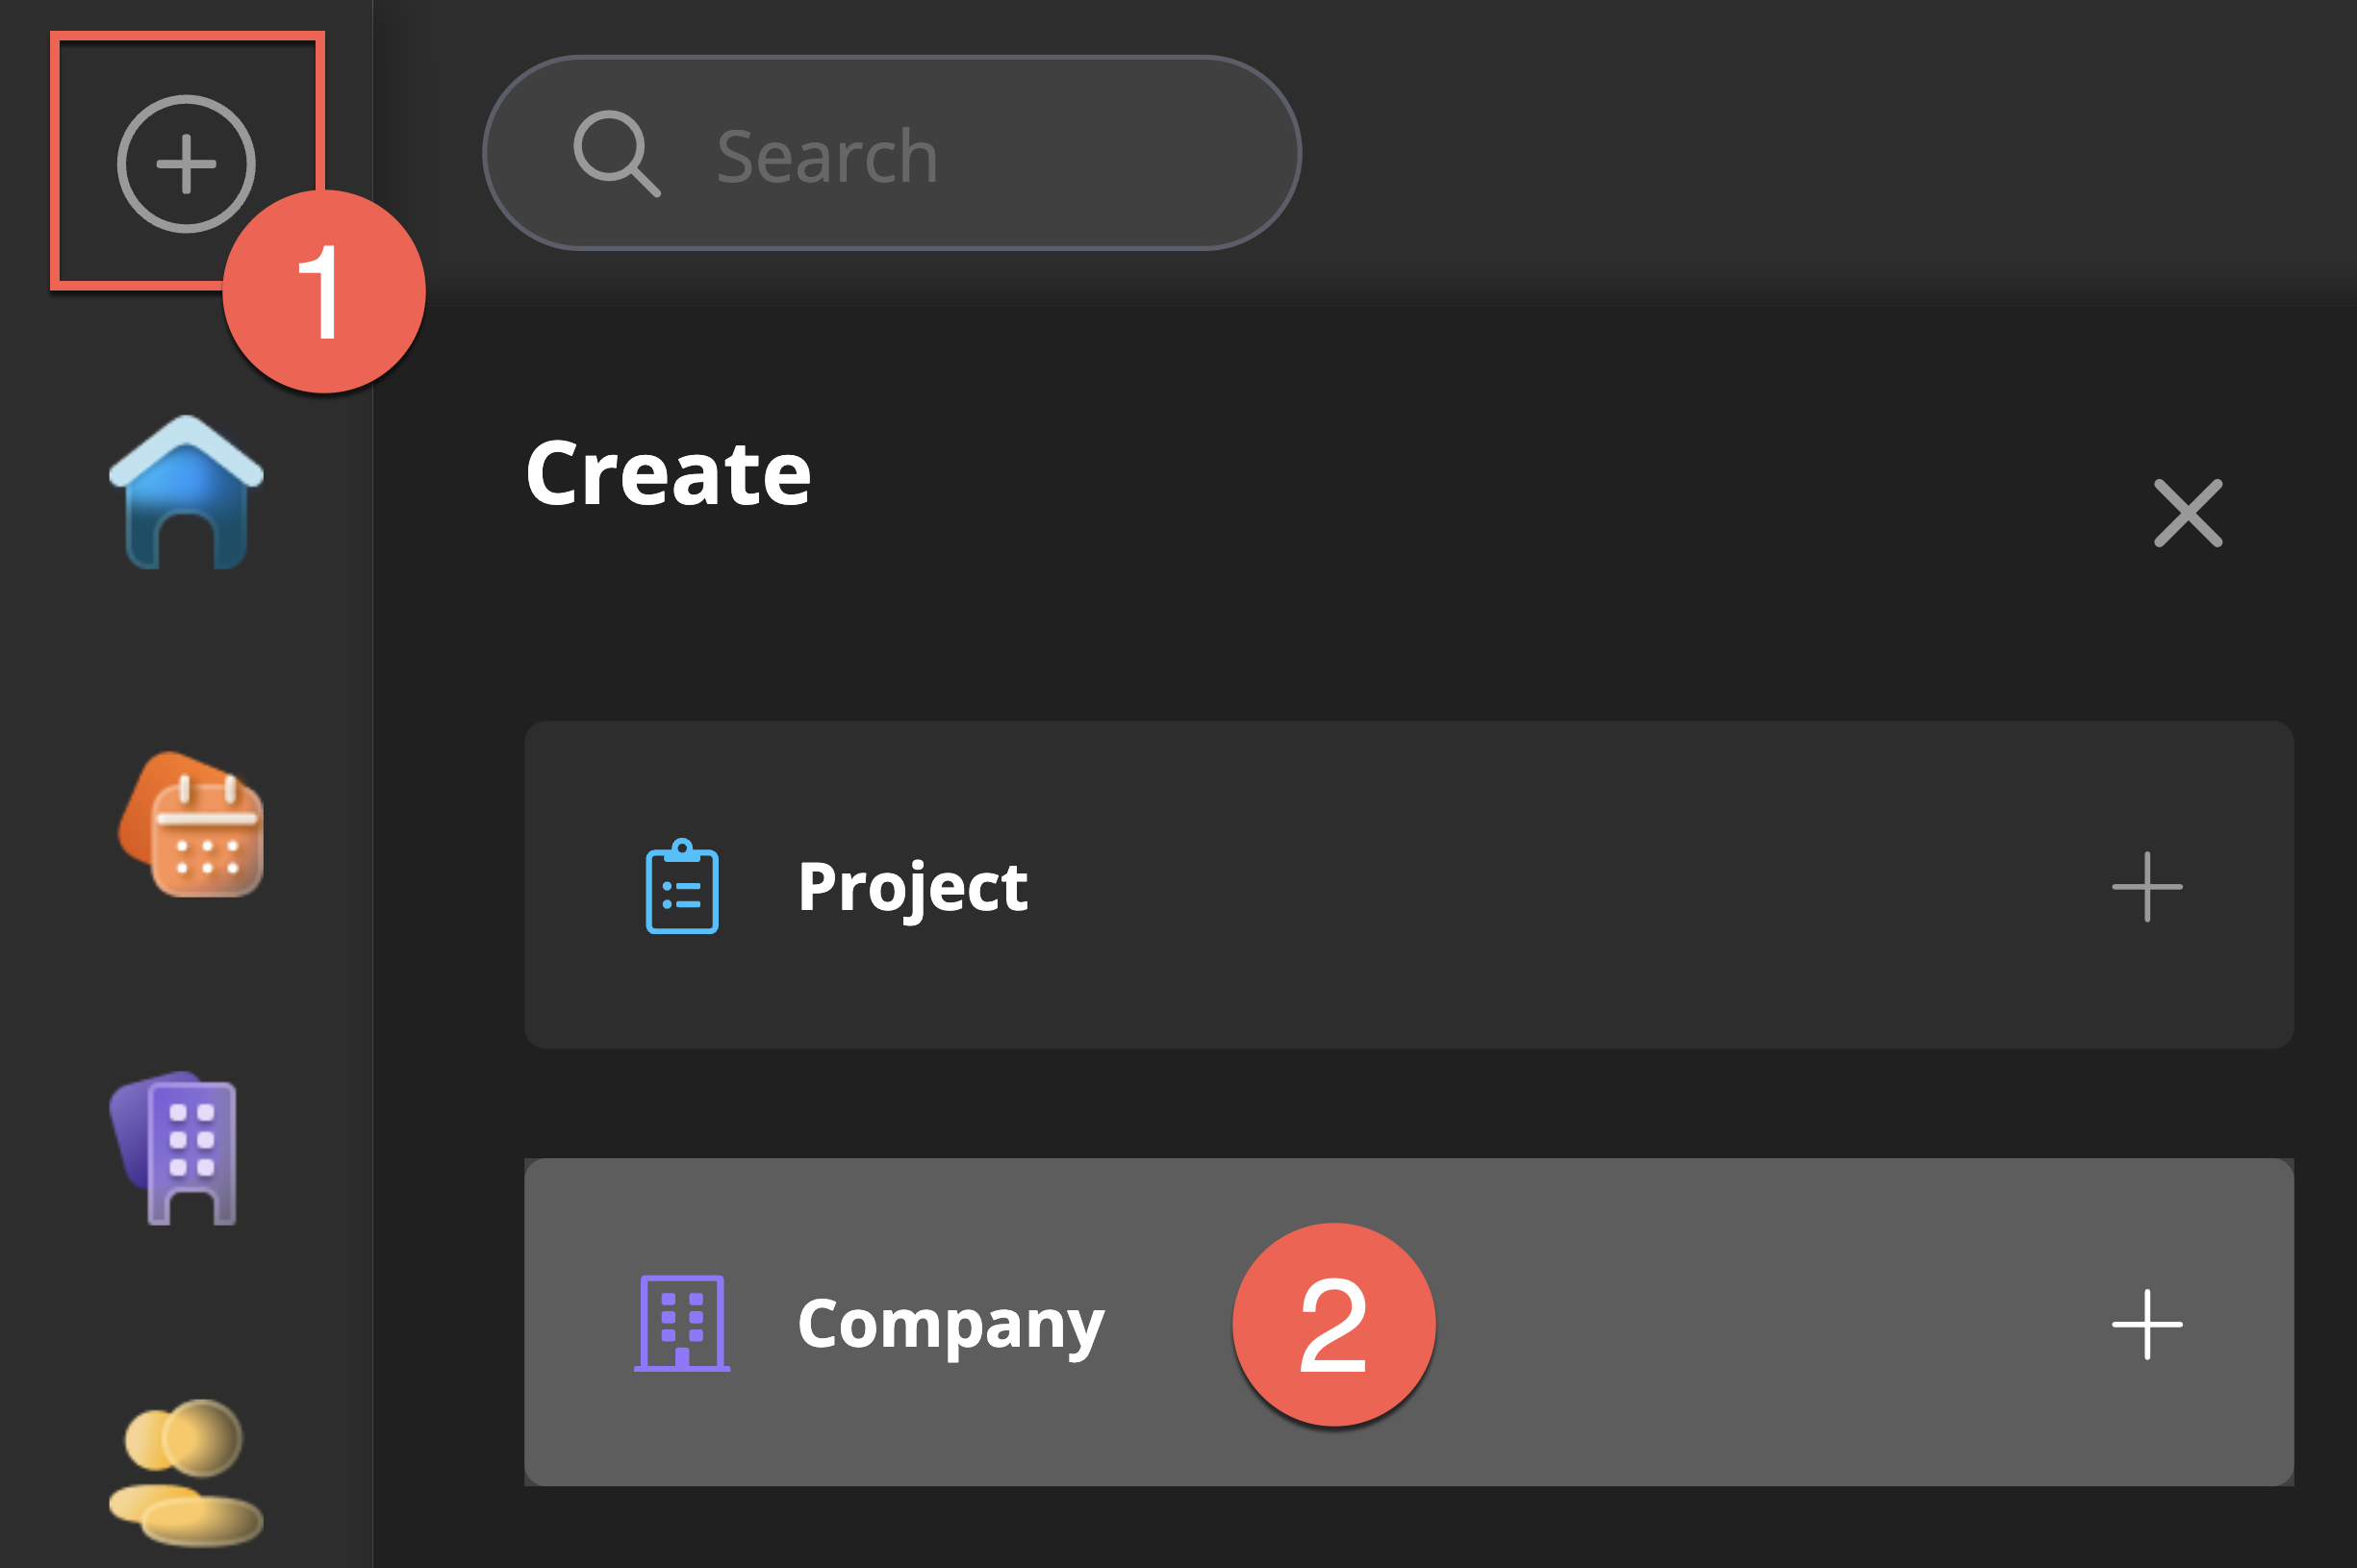Image resolution: width=2357 pixels, height=1568 pixels.
Task: Click the blue clipboard Project icon
Action: [x=682, y=887]
